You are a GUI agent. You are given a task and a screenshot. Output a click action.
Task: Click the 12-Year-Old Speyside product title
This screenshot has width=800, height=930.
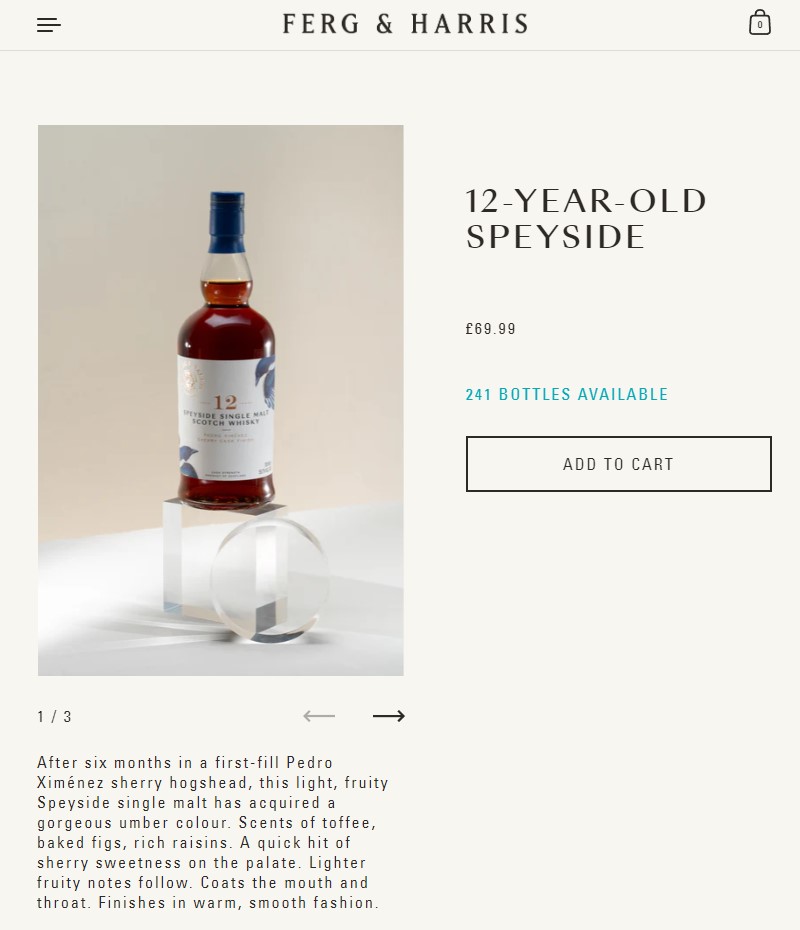coord(586,219)
